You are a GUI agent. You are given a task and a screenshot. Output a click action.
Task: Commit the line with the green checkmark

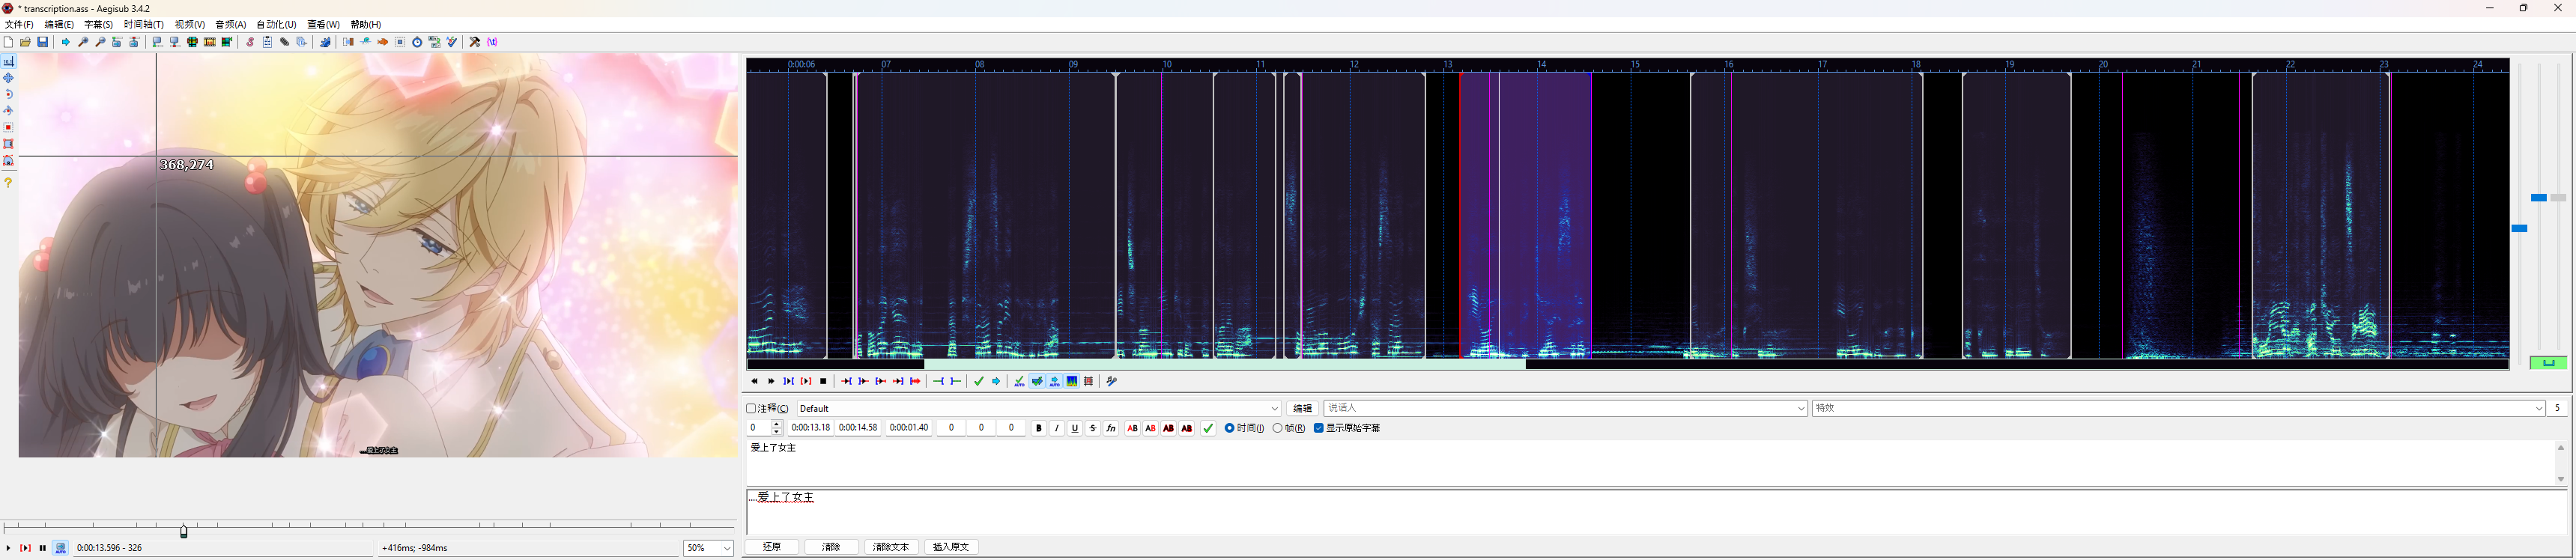click(1208, 428)
